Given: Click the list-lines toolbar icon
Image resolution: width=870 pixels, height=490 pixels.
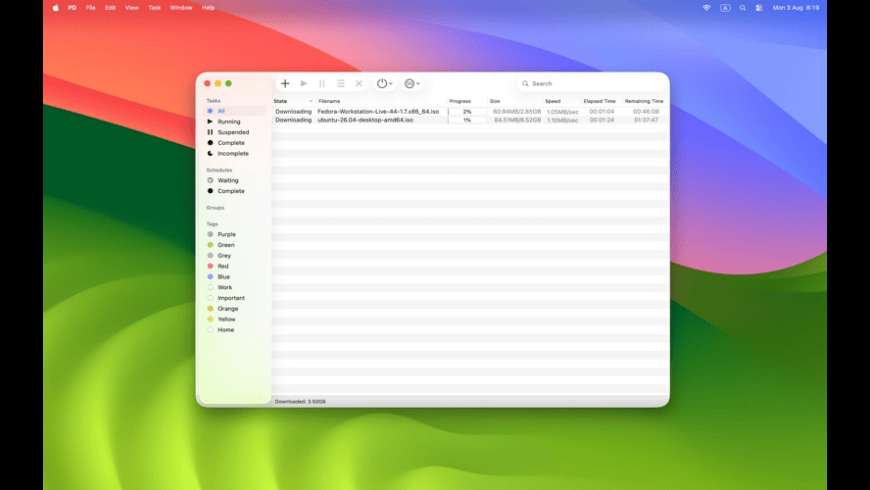Looking at the screenshot, I should point(341,83).
